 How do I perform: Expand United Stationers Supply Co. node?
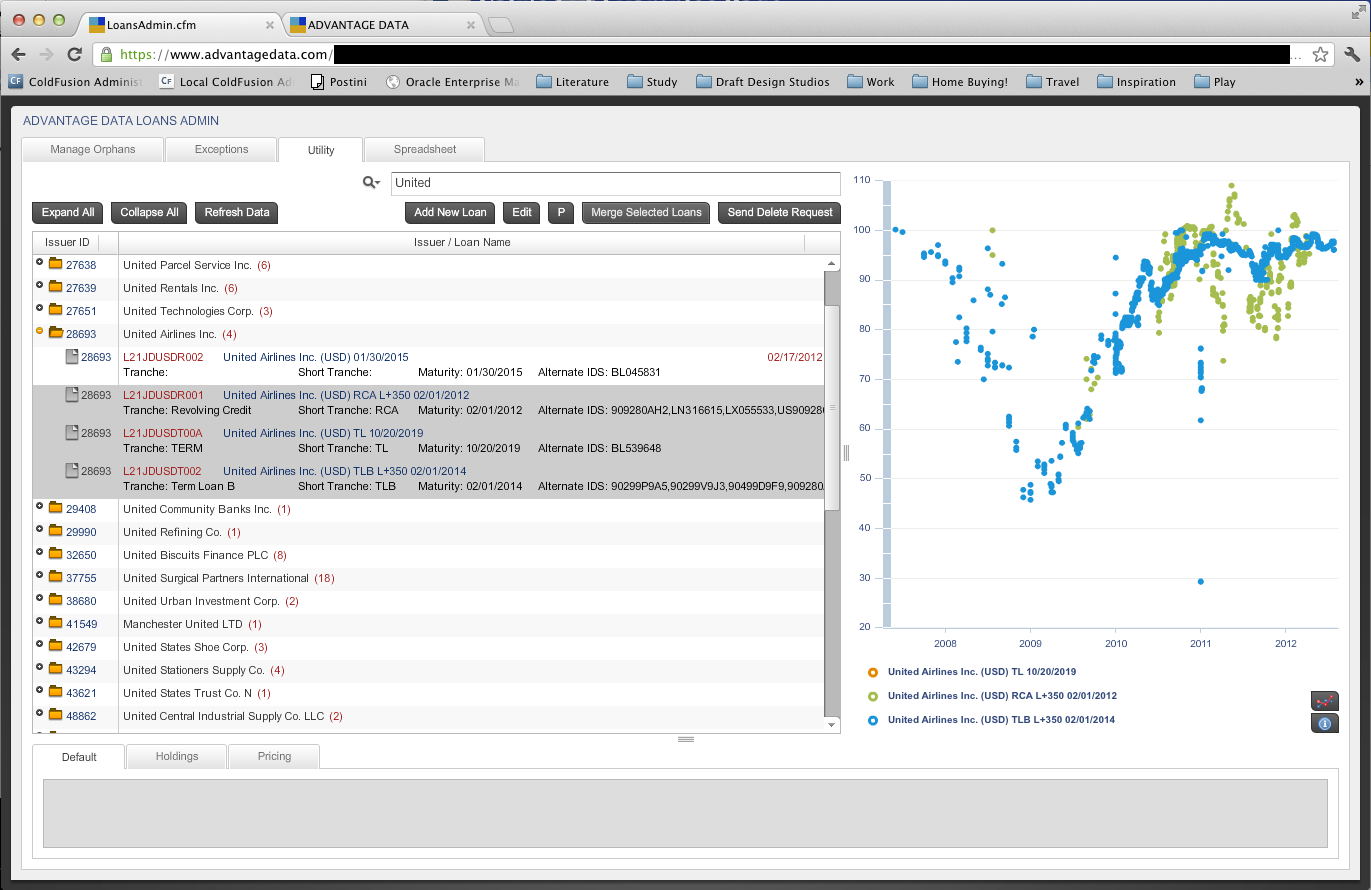(40, 667)
